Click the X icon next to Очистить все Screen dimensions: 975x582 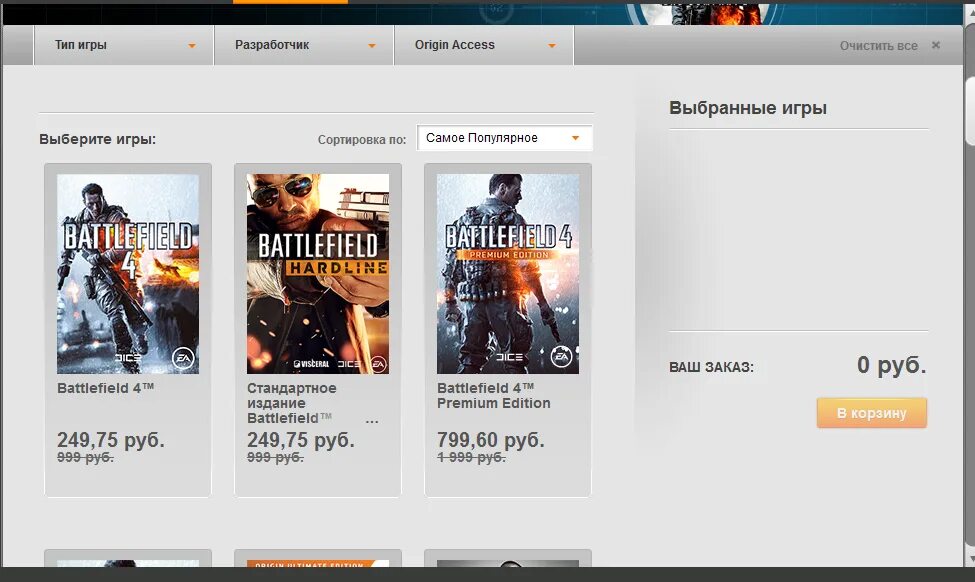point(936,45)
